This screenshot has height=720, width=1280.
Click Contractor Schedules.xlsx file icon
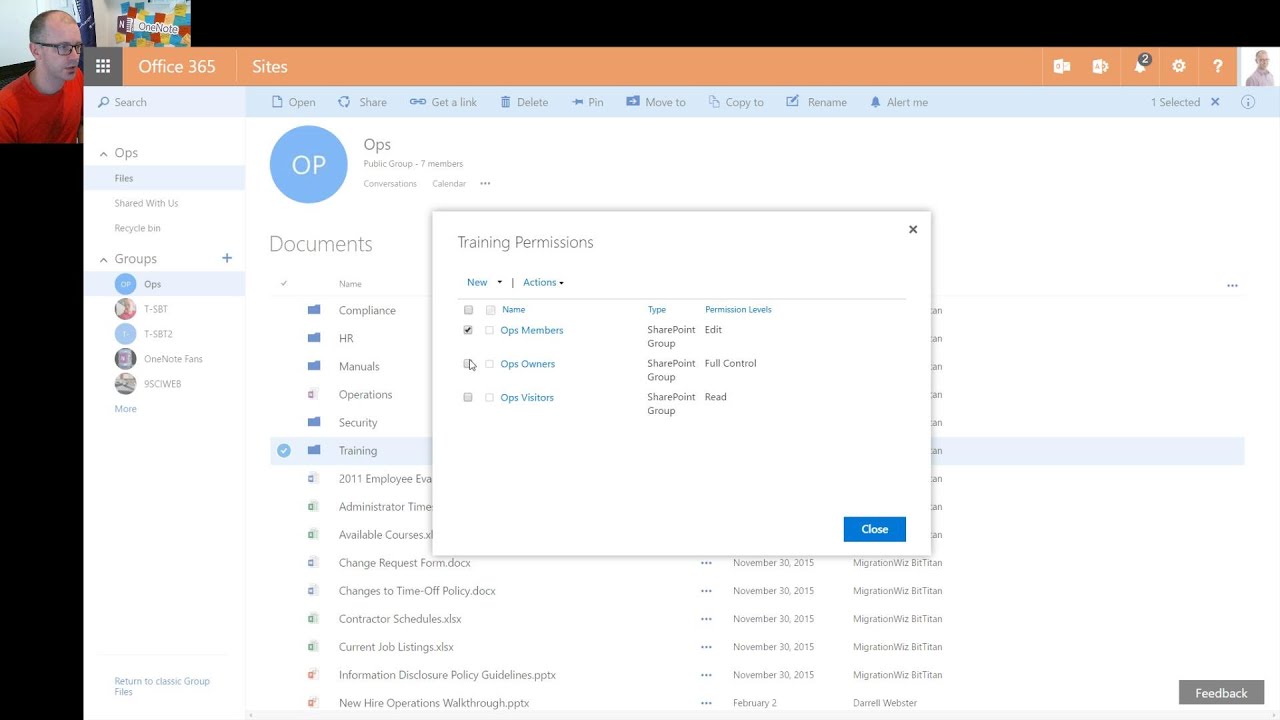(x=312, y=618)
